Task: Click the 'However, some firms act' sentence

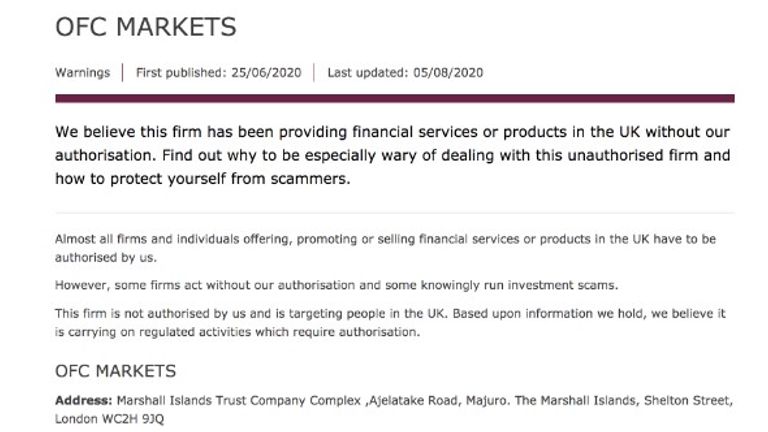Action: (x=336, y=285)
